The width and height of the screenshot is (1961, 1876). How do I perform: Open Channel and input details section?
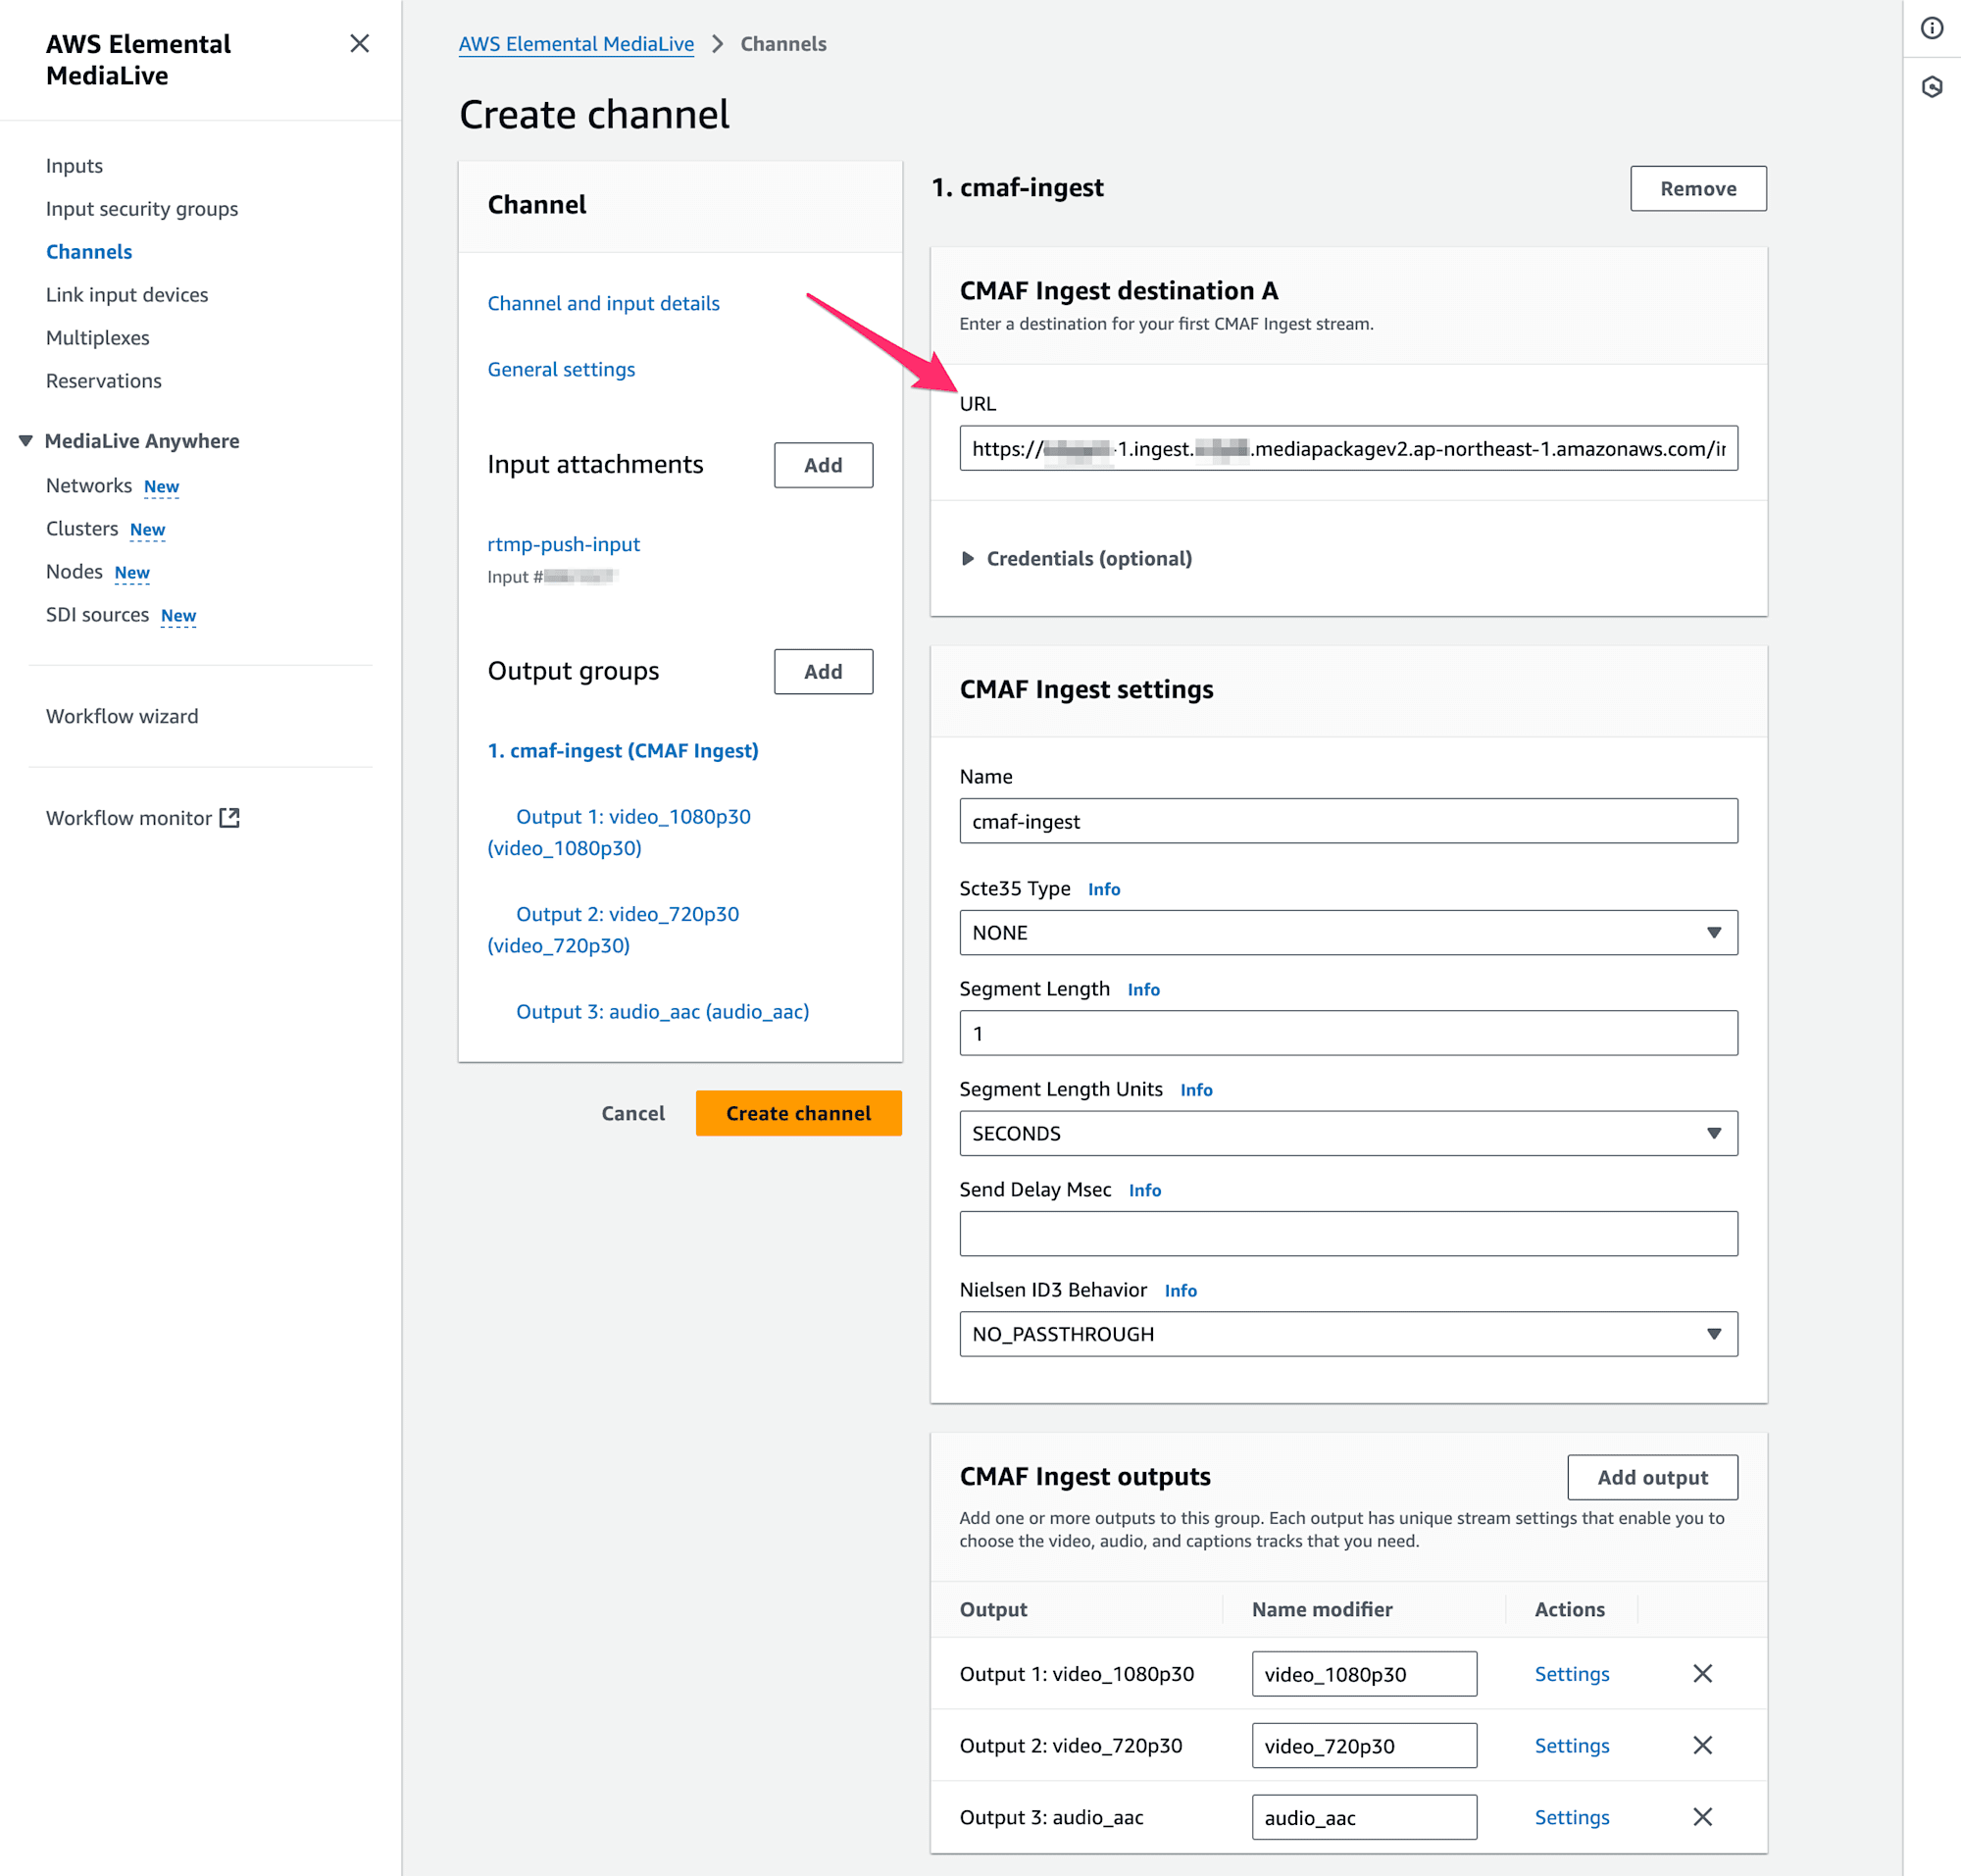click(x=603, y=303)
